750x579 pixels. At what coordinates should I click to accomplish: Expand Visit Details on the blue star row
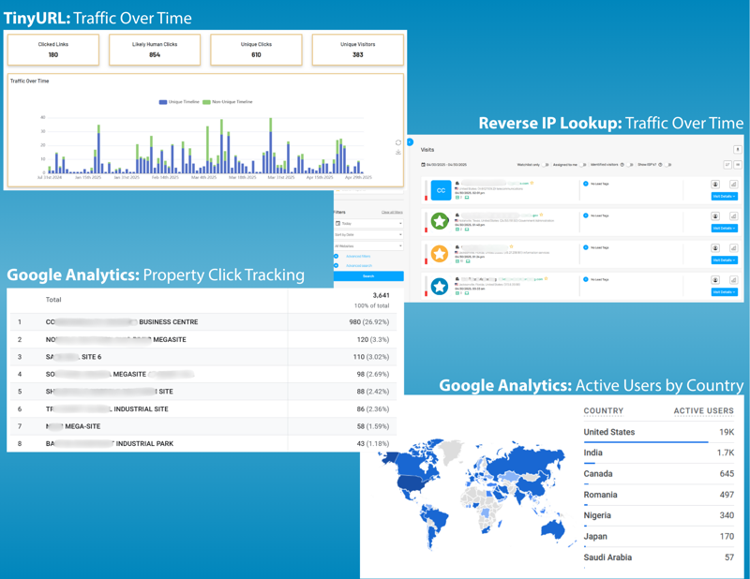click(724, 292)
